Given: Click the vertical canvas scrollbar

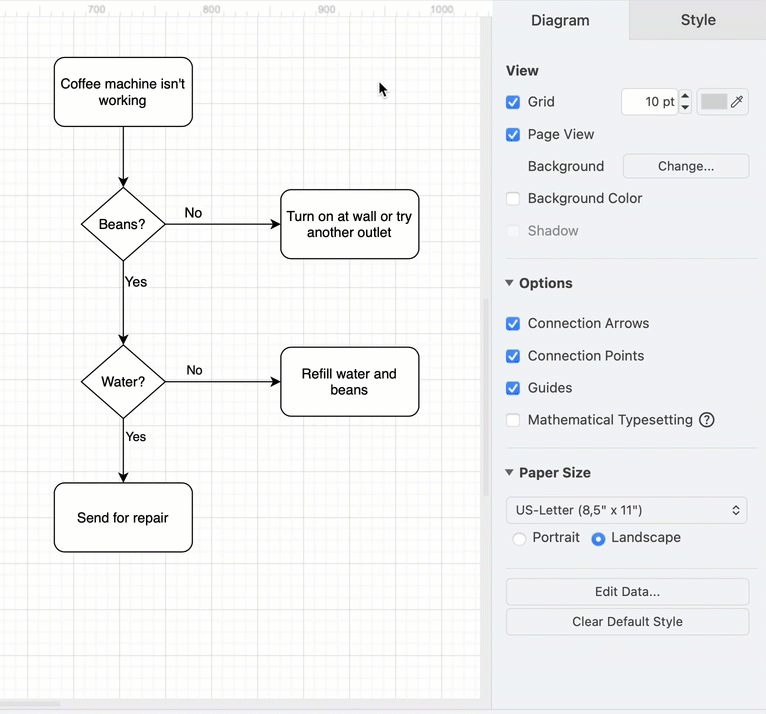Looking at the screenshot, I should coord(486,397).
